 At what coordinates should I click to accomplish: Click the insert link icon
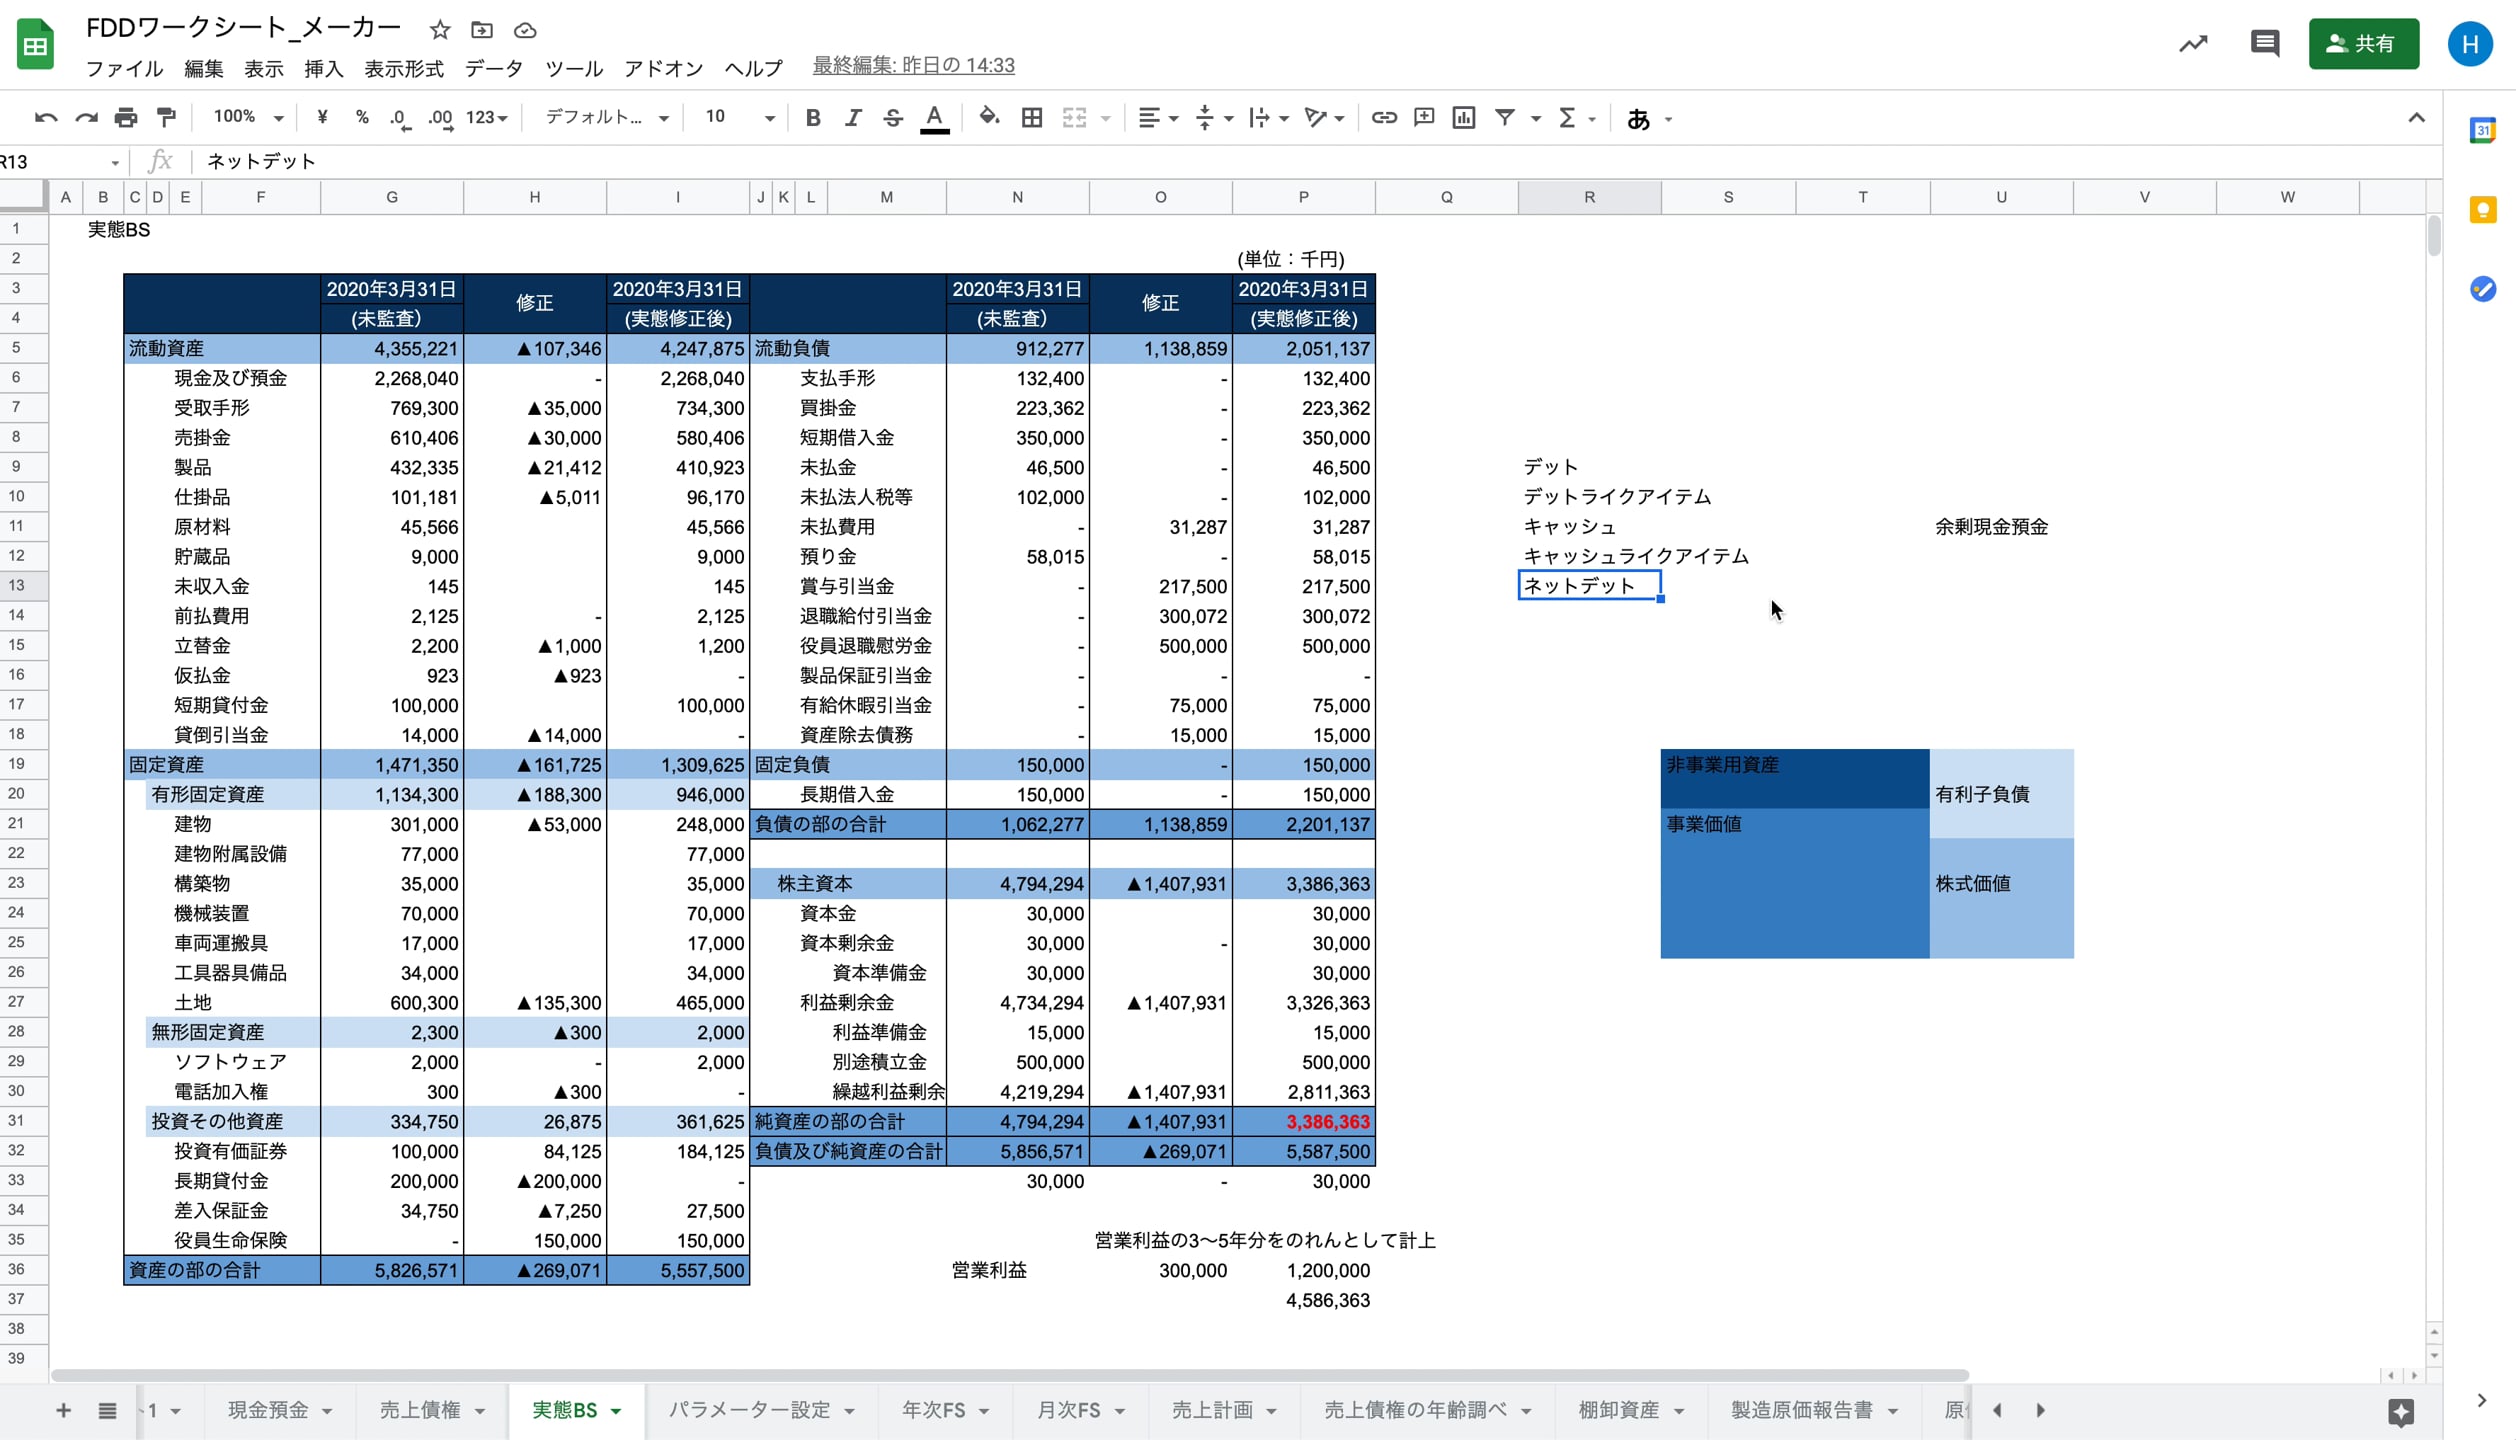tap(1383, 118)
